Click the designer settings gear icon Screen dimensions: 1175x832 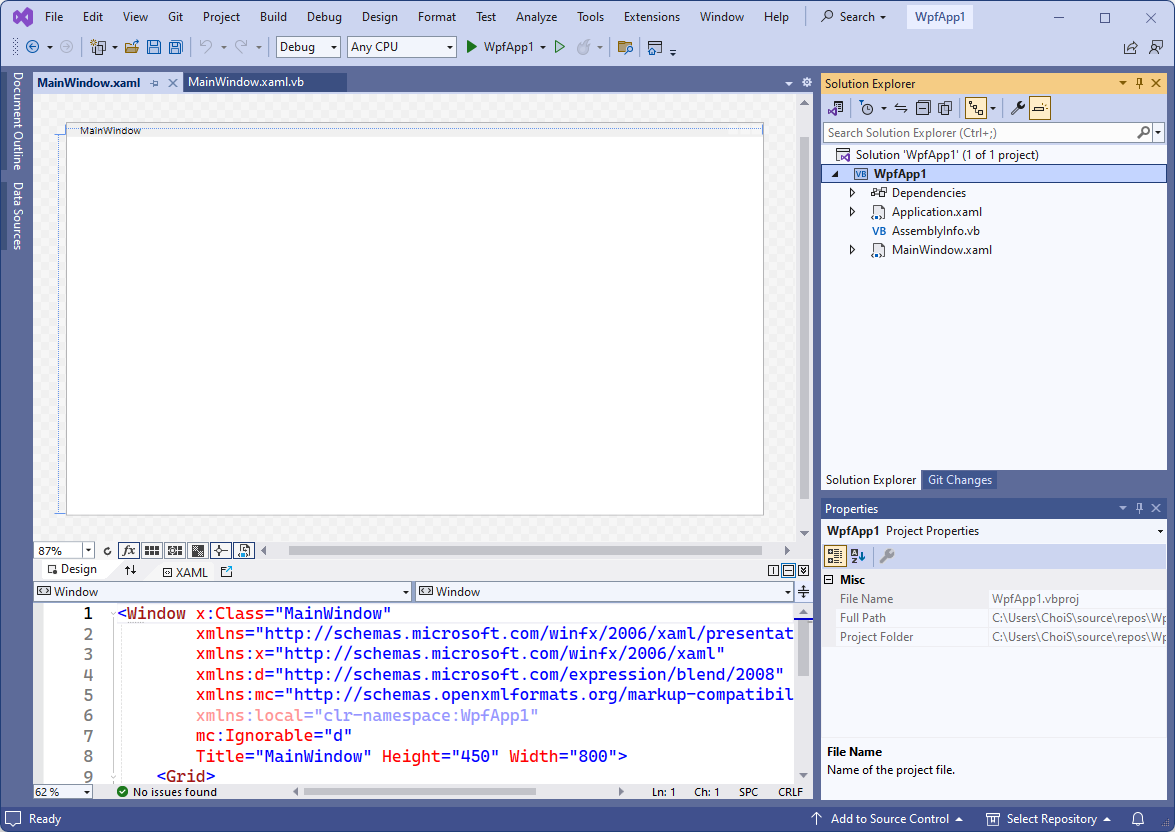tap(806, 82)
